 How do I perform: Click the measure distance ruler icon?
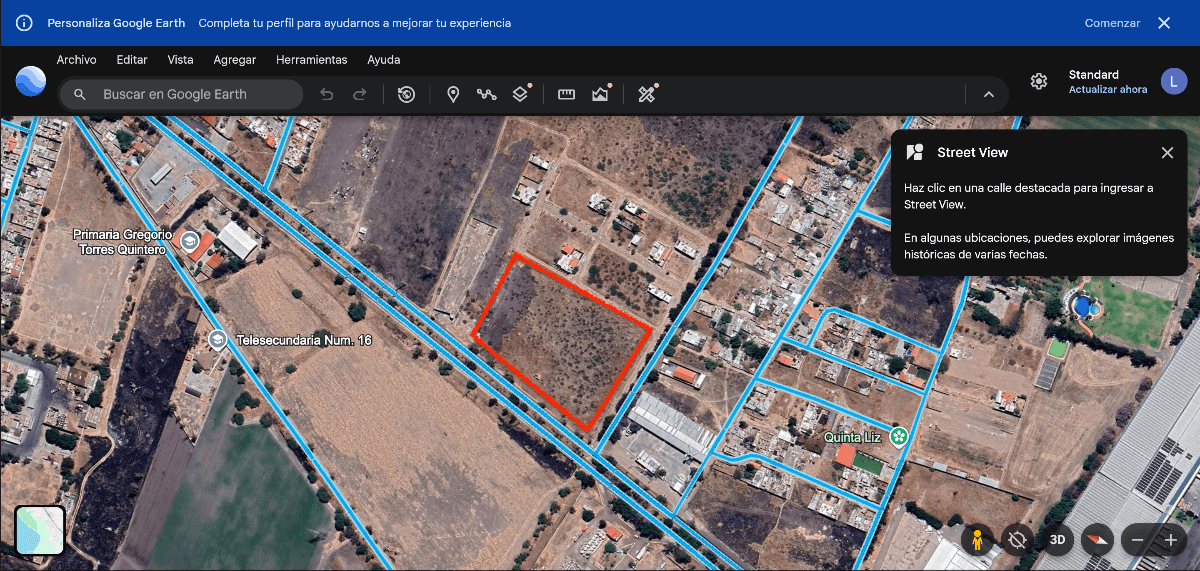click(567, 94)
